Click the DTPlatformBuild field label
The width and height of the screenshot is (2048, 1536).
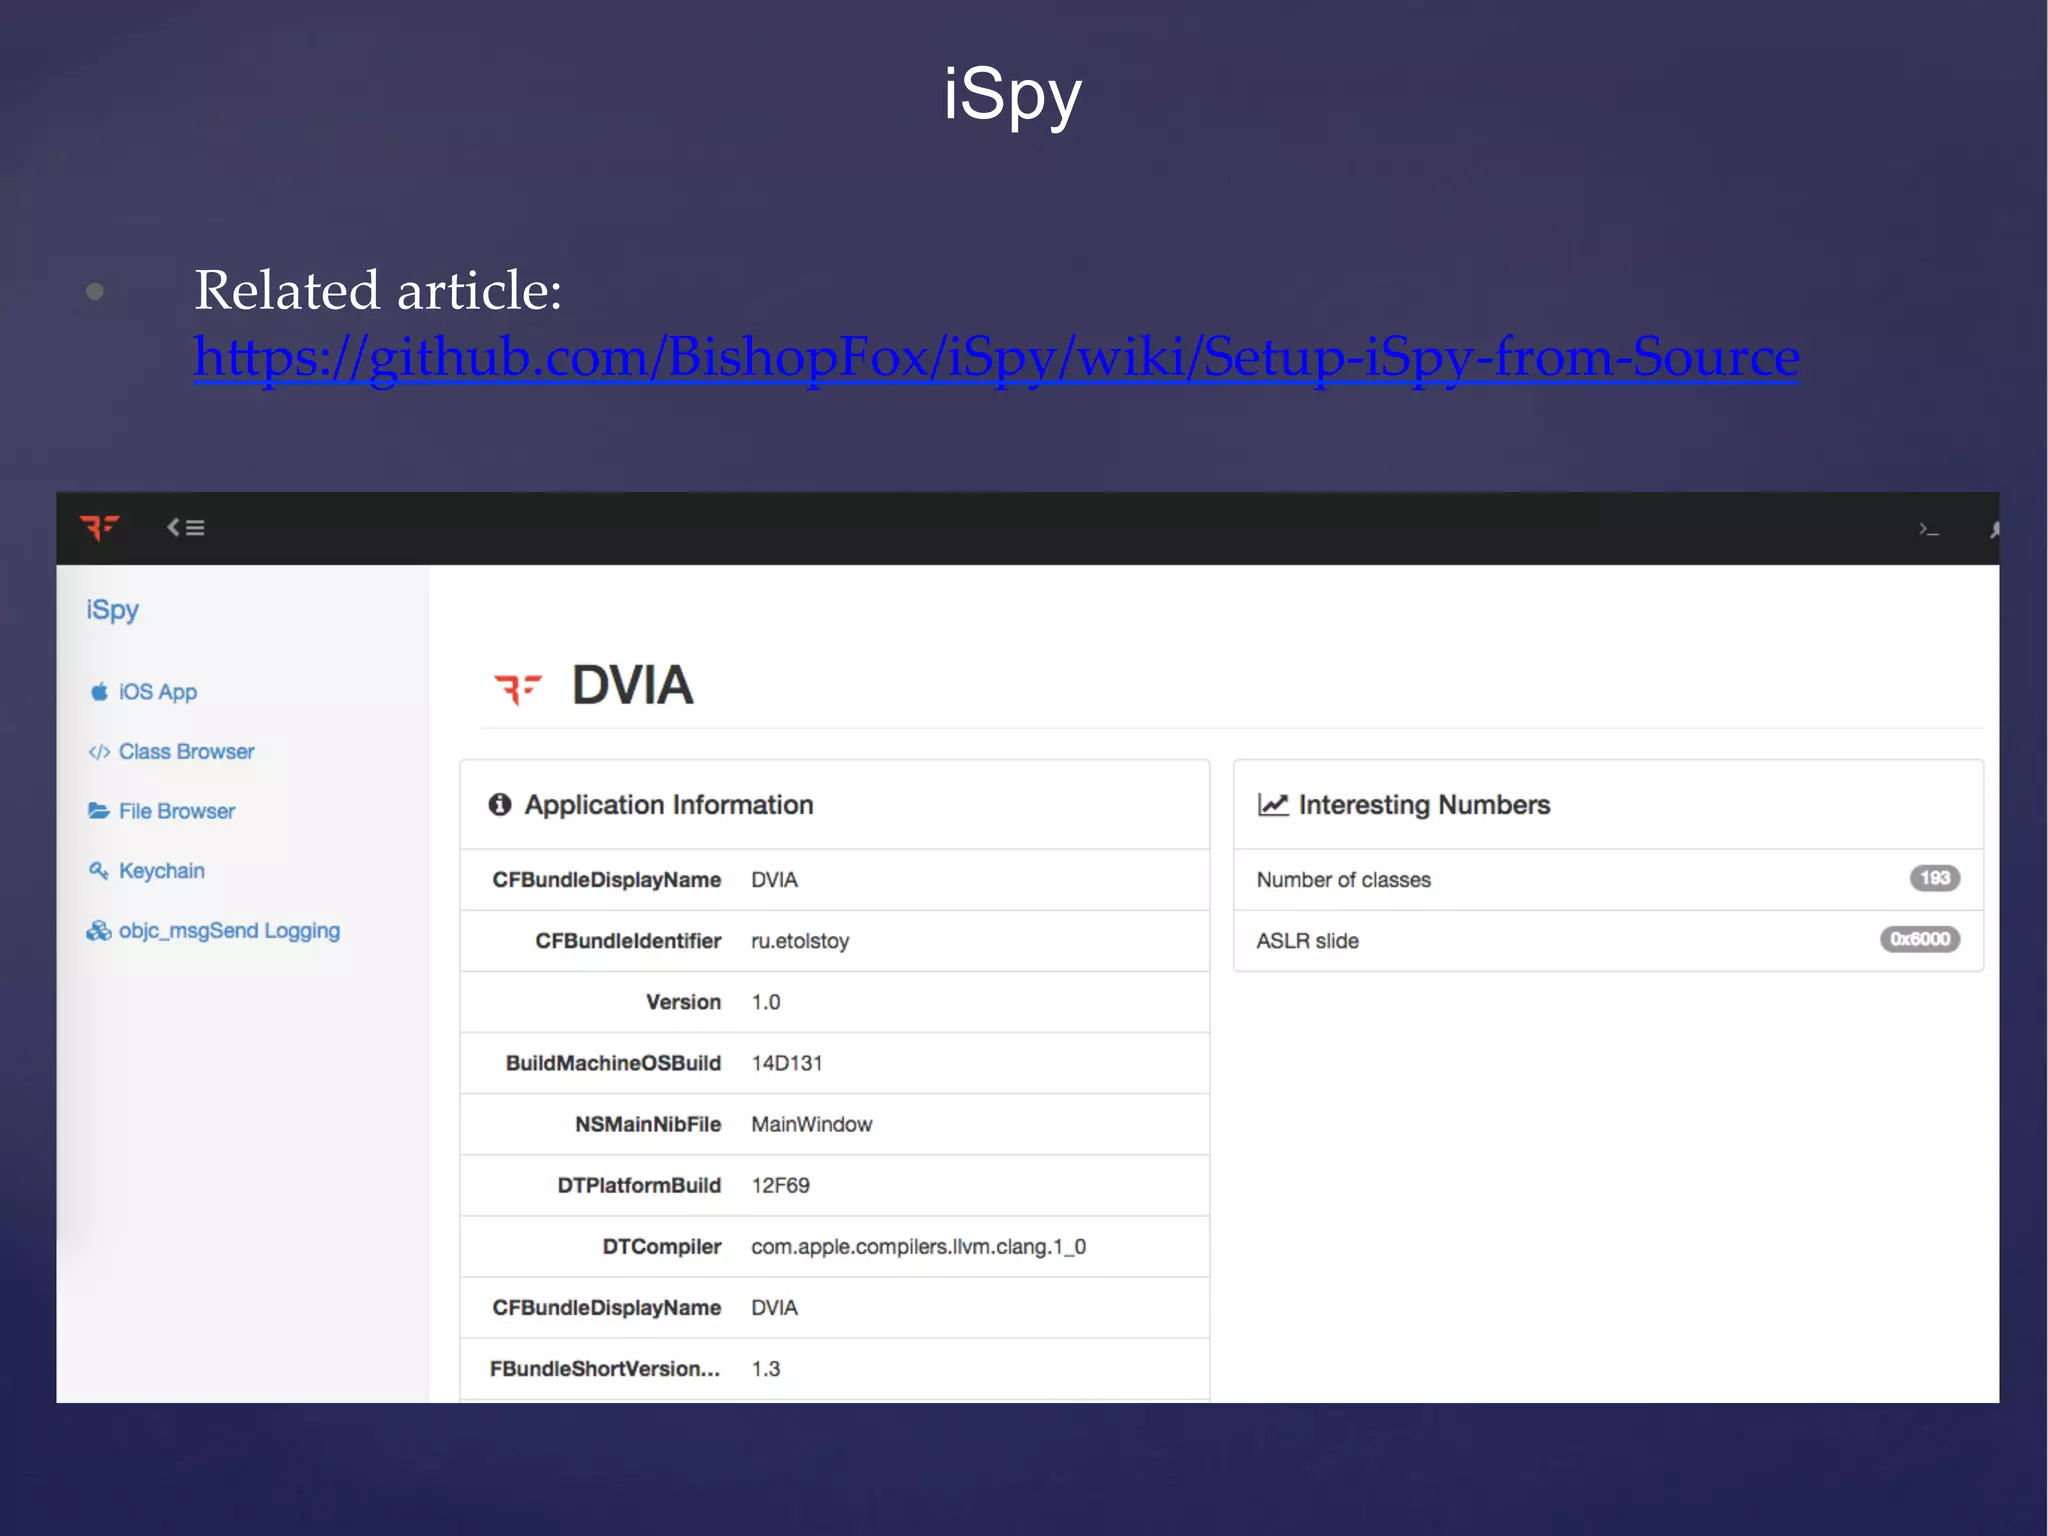click(x=639, y=1185)
